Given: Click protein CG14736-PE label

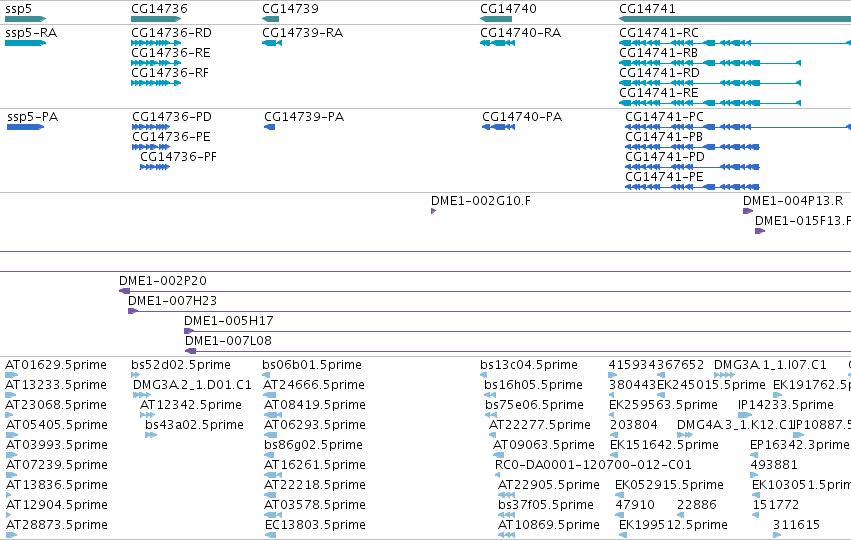Looking at the screenshot, I should [x=172, y=137].
